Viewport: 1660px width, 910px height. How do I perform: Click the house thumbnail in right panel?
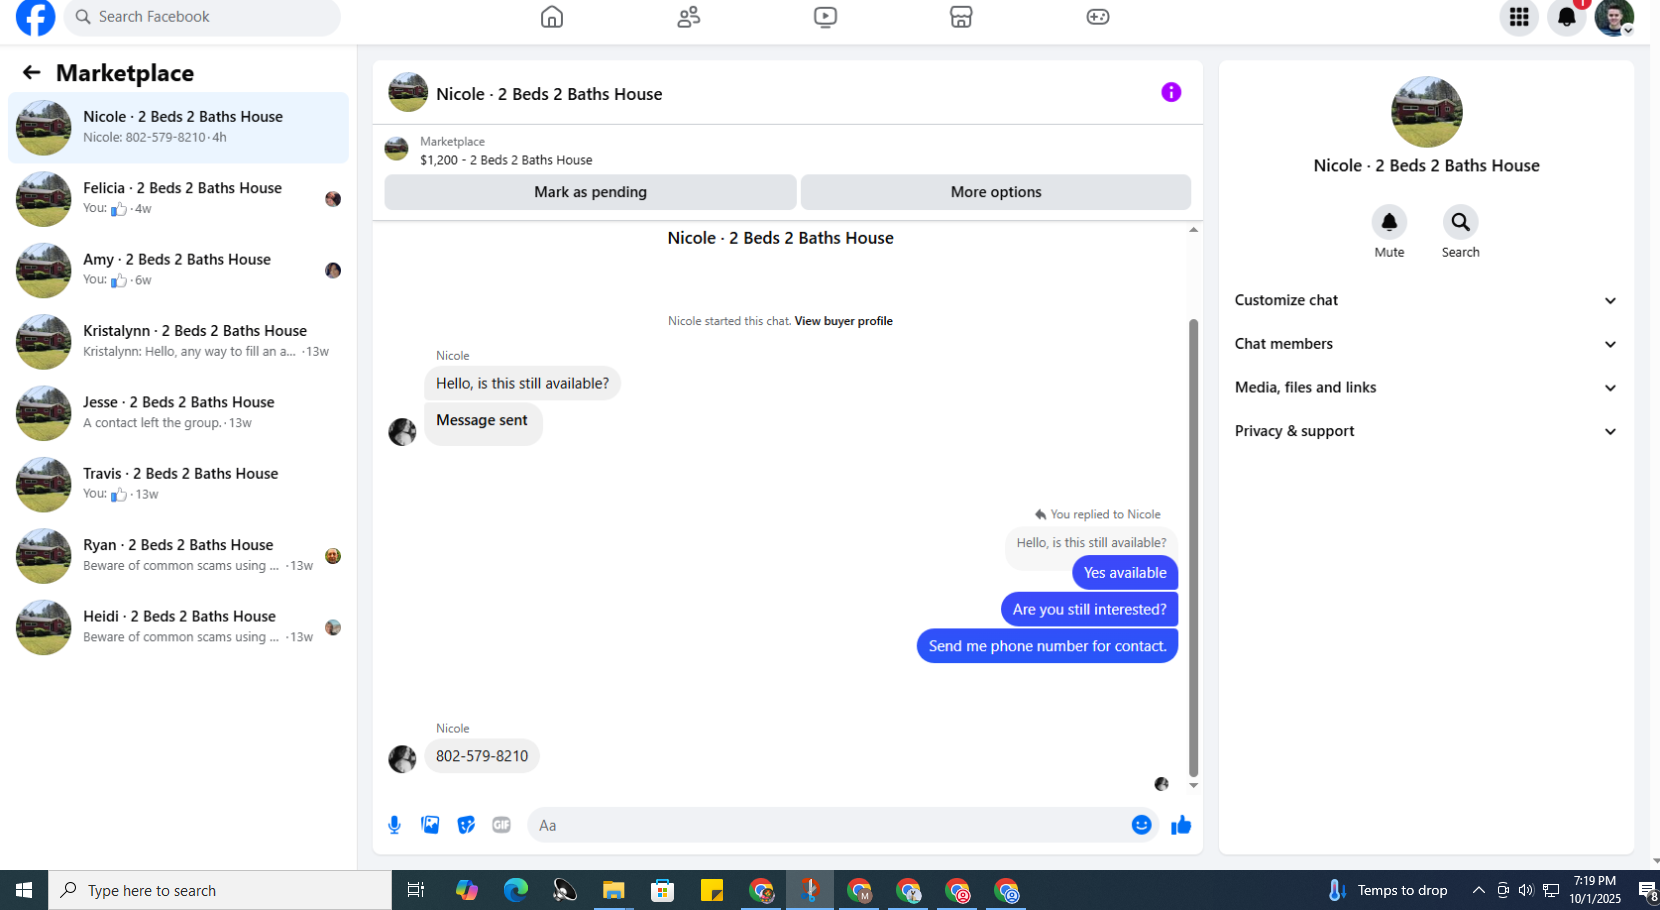pyautogui.click(x=1426, y=112)
